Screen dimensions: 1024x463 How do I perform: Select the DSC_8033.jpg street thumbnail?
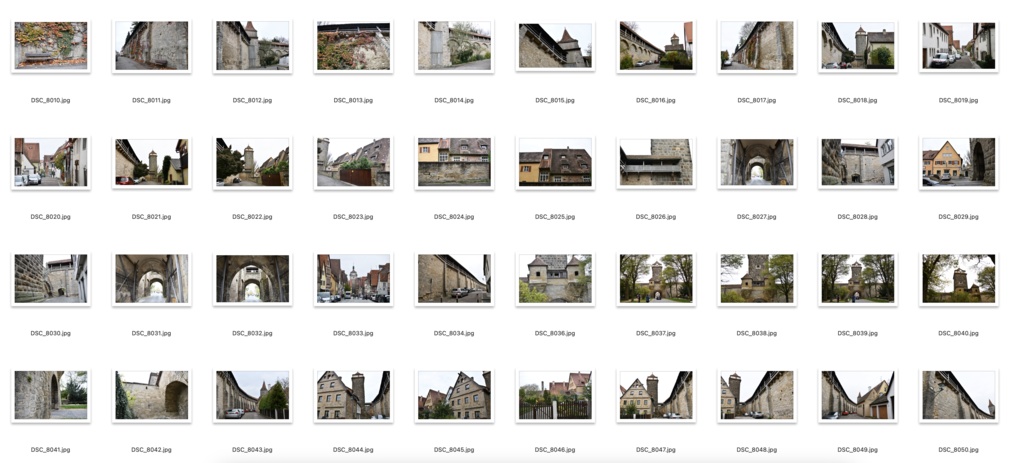[x=353, y=279]
